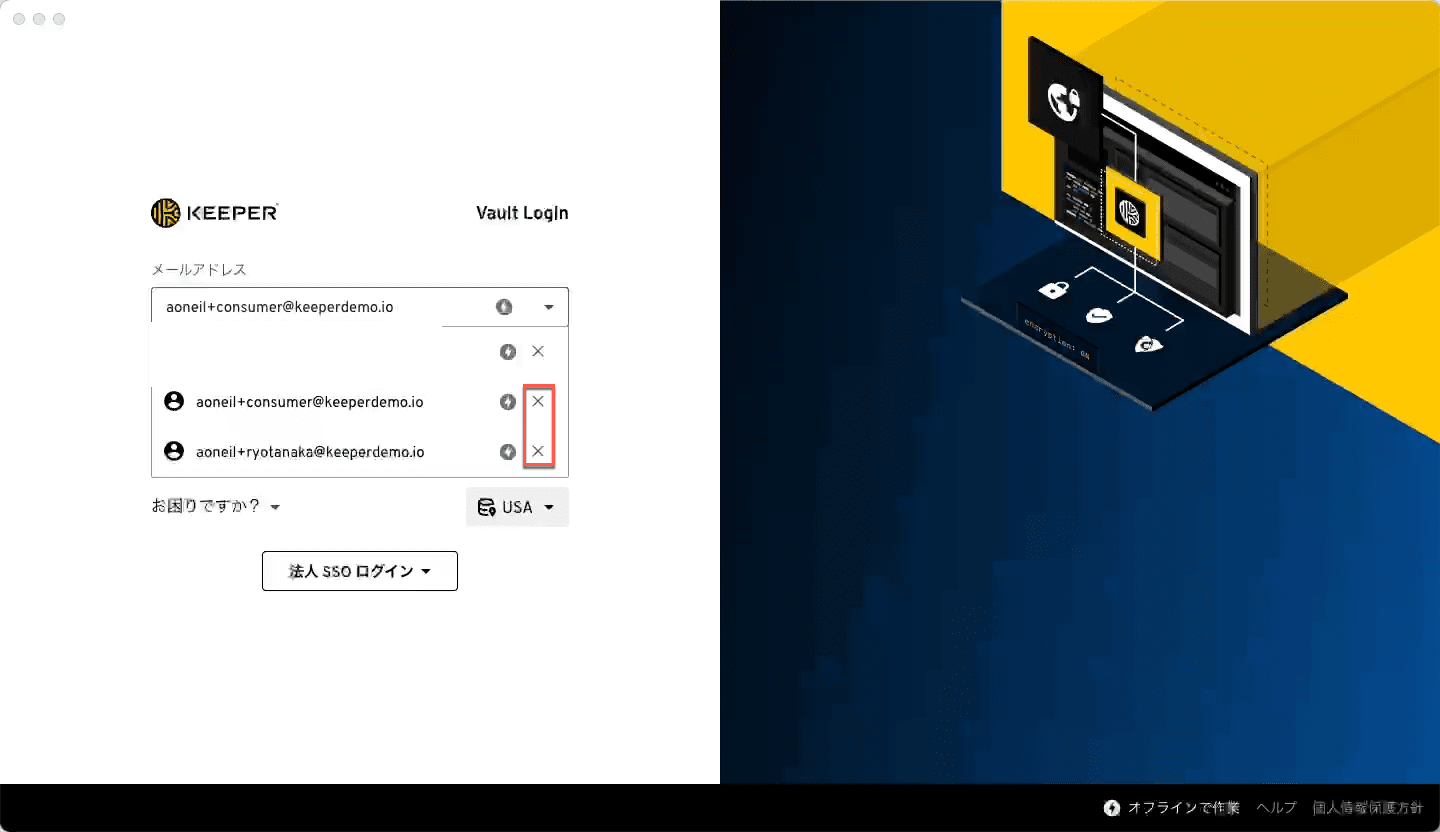Click profile avatar icon of aoneil+ryotanaka entry
Screen dimensions: 1440x832
[x=174, y=452]
